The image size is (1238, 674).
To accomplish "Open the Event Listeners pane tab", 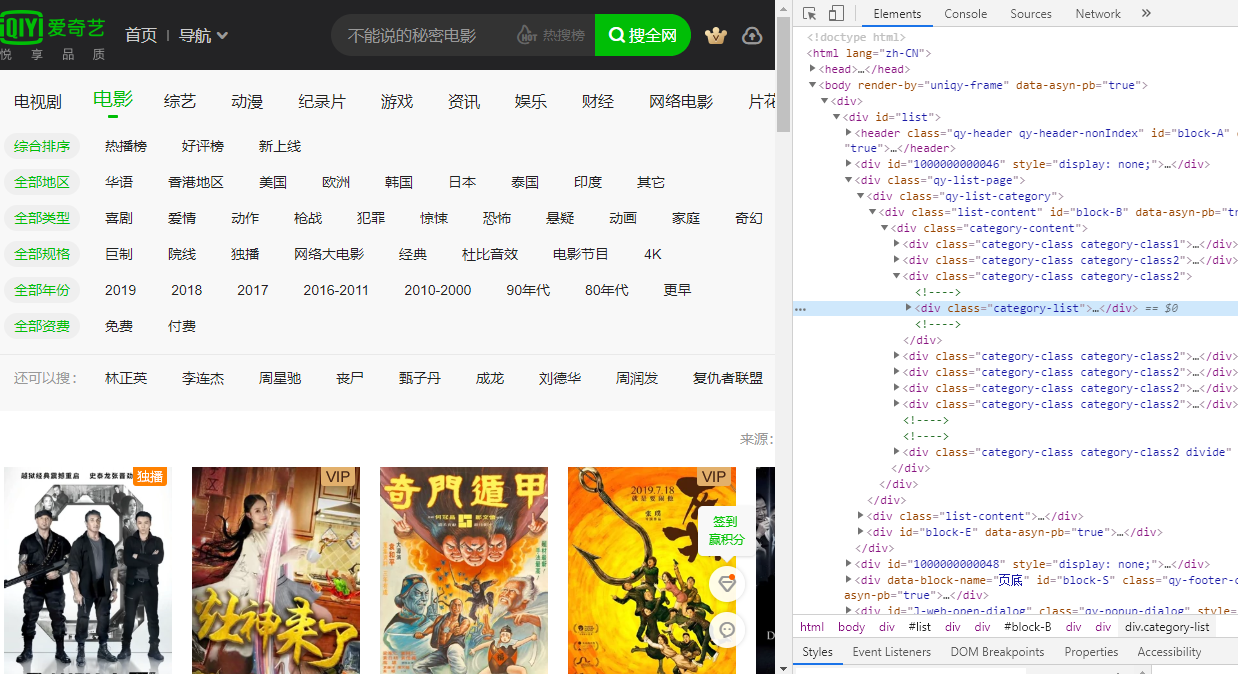I will click(892, 652).
